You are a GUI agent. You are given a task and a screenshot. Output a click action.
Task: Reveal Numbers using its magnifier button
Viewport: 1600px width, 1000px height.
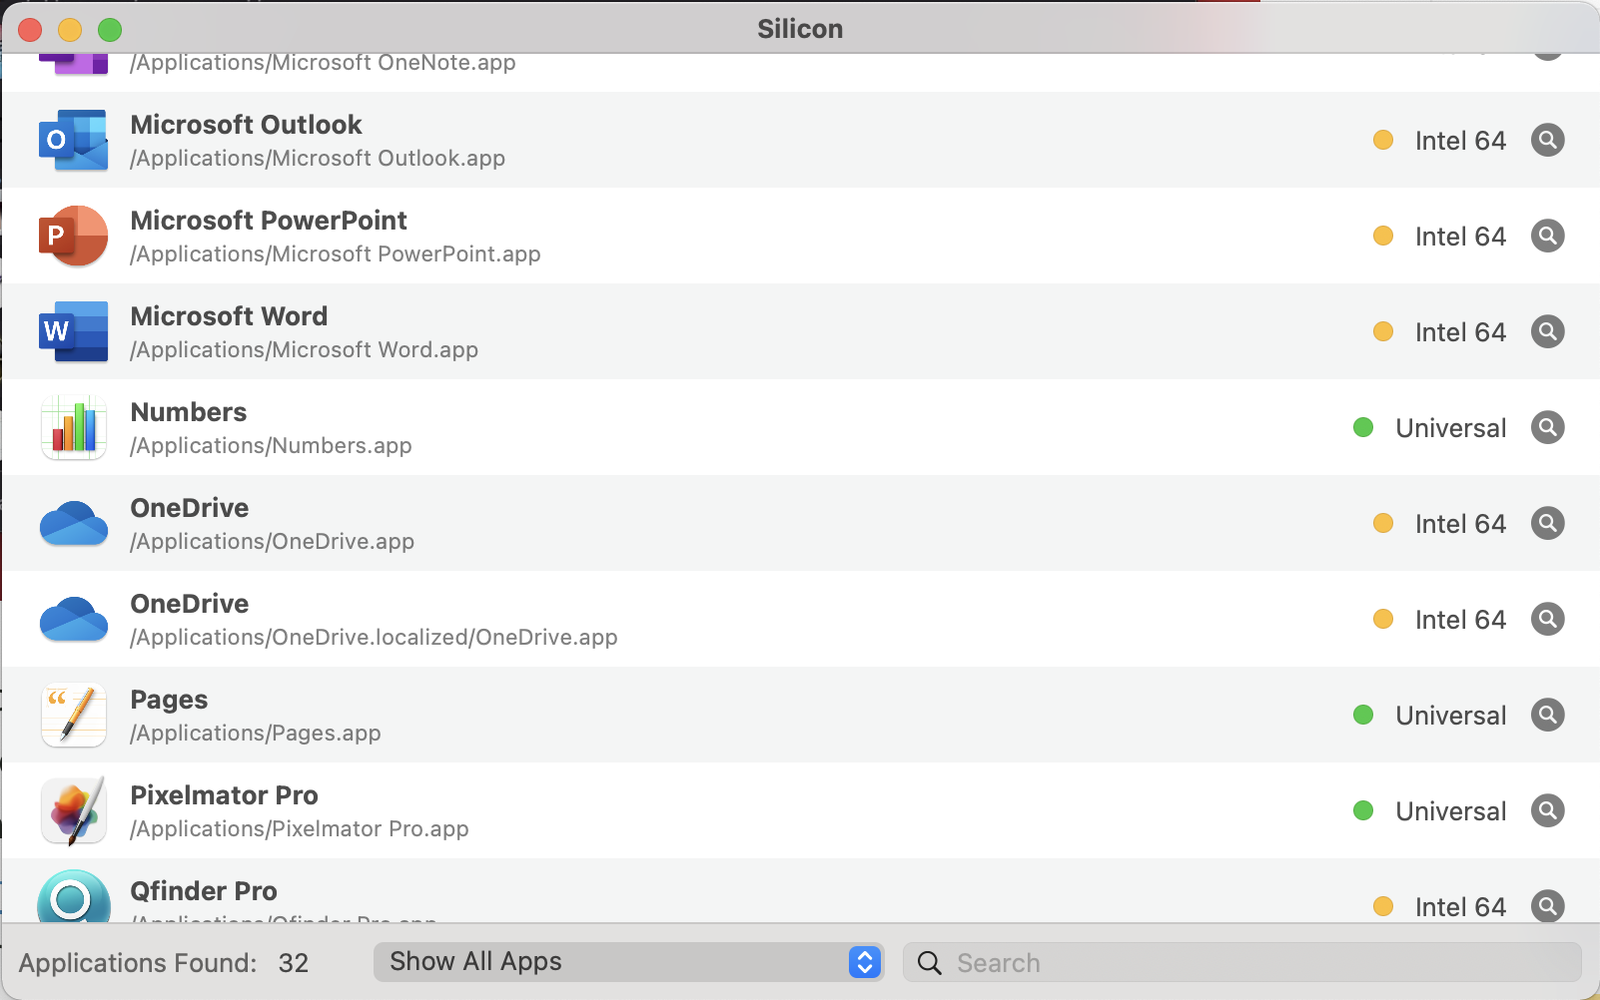click(x=1547, y=428)
